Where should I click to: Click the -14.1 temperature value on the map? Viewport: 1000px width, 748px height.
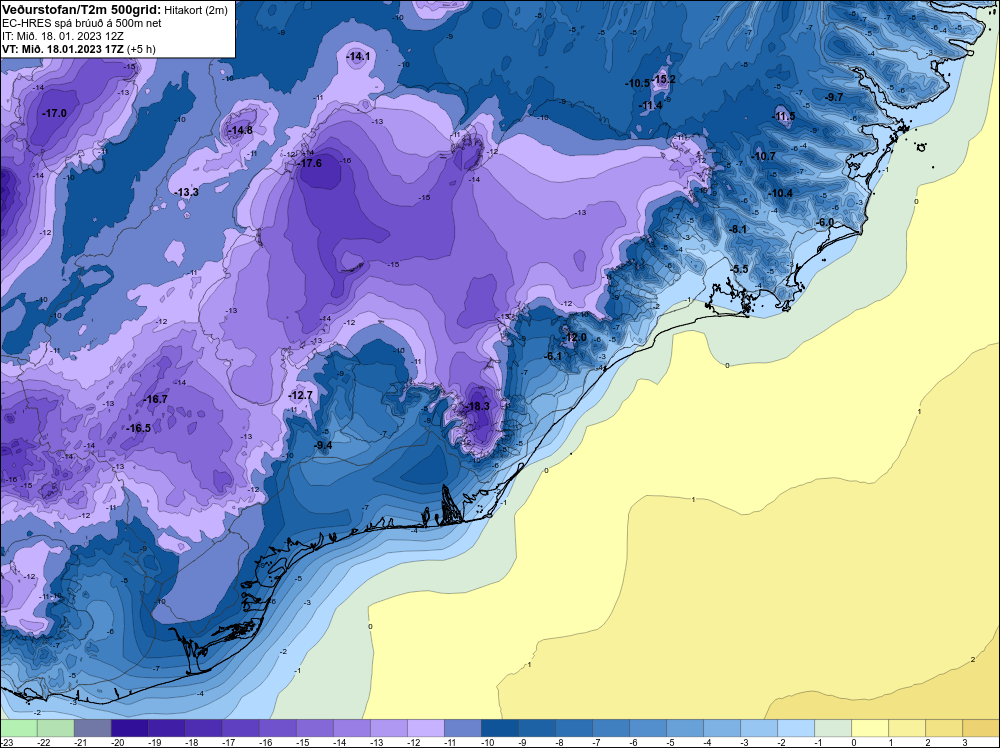358,57
